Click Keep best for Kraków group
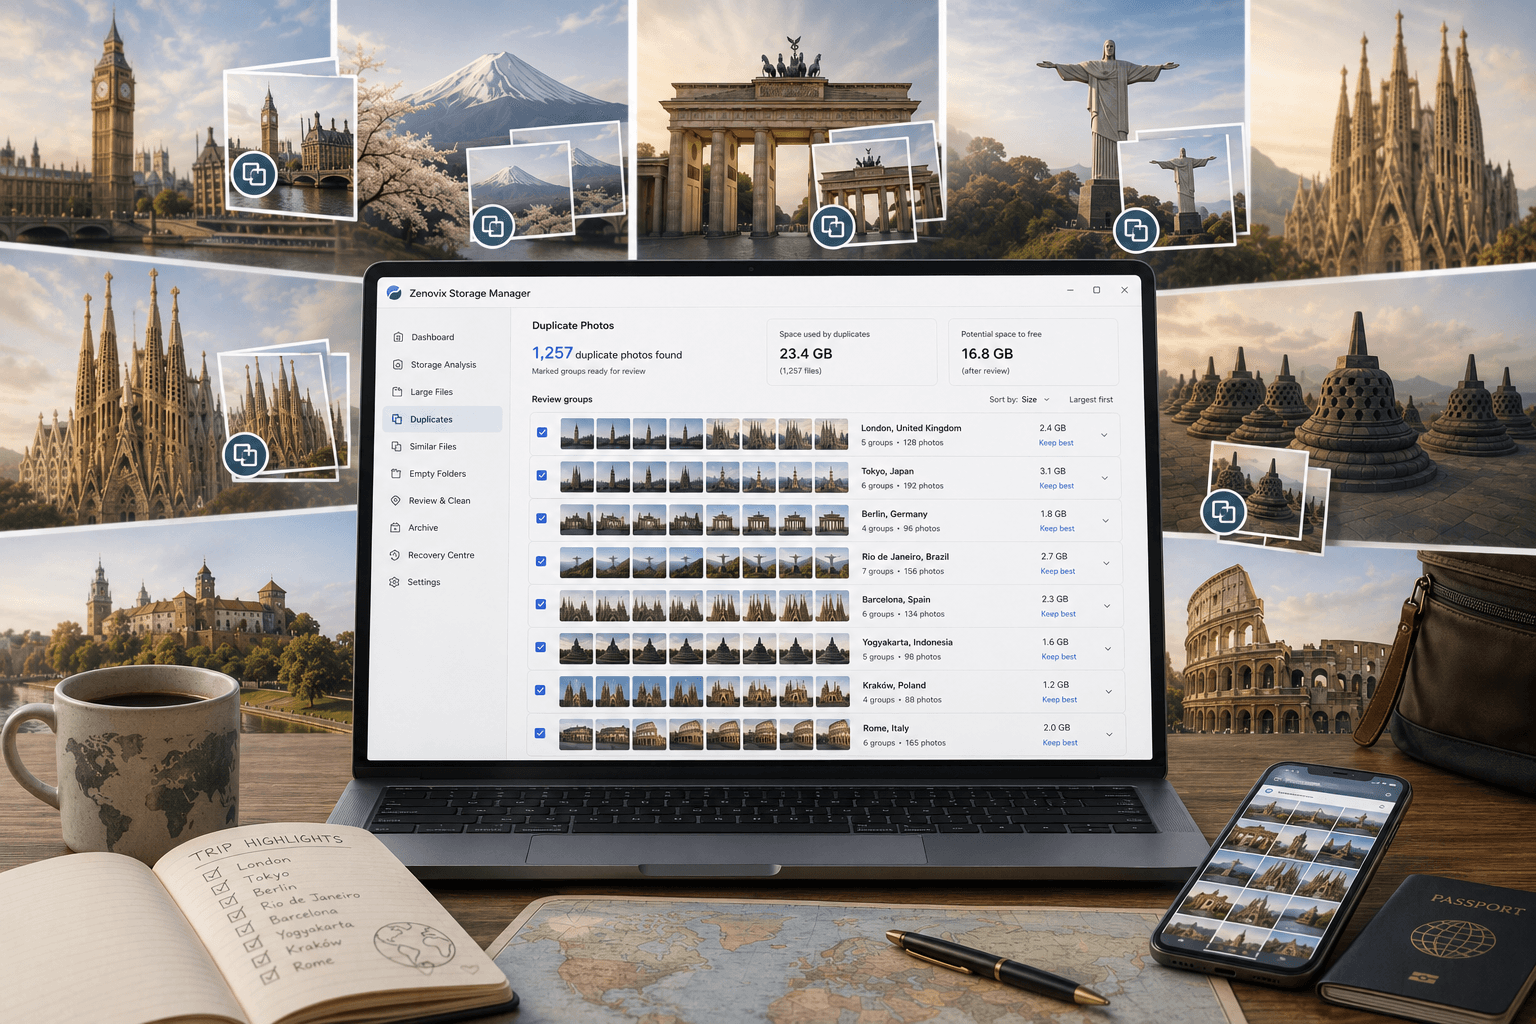 (x=1060, y=700)
